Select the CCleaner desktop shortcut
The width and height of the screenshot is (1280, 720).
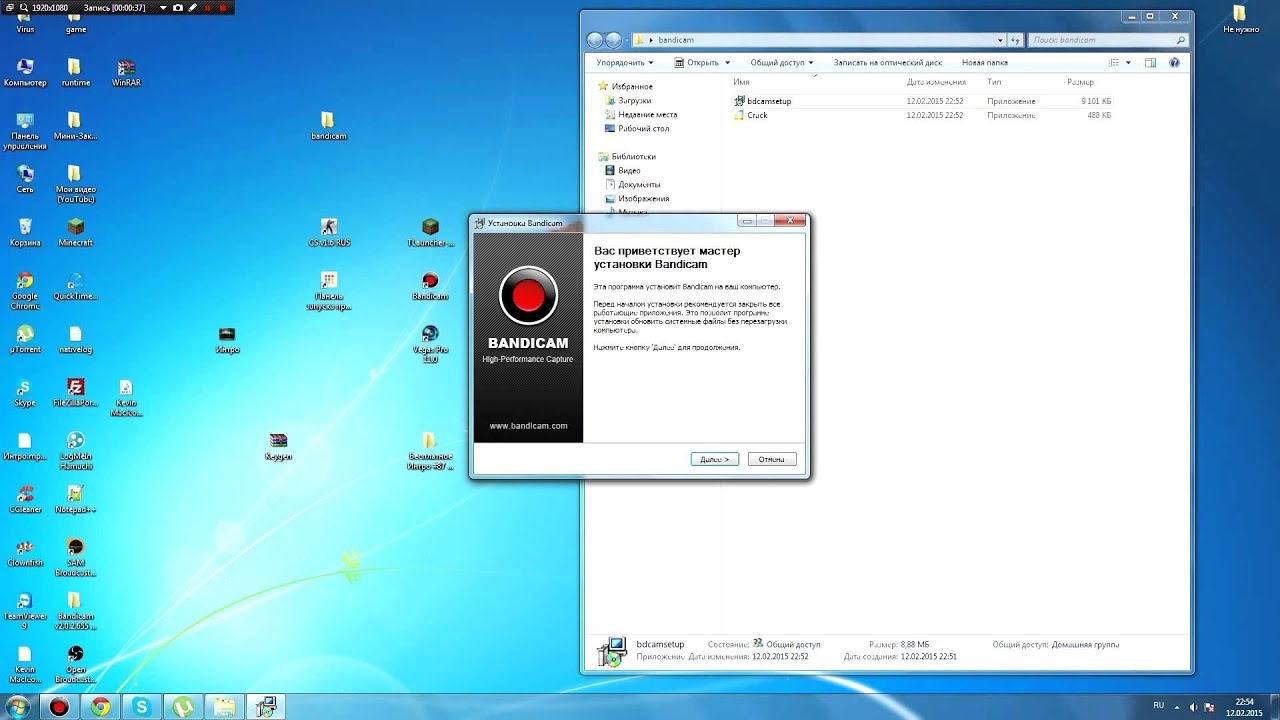(x=25, y=500)
